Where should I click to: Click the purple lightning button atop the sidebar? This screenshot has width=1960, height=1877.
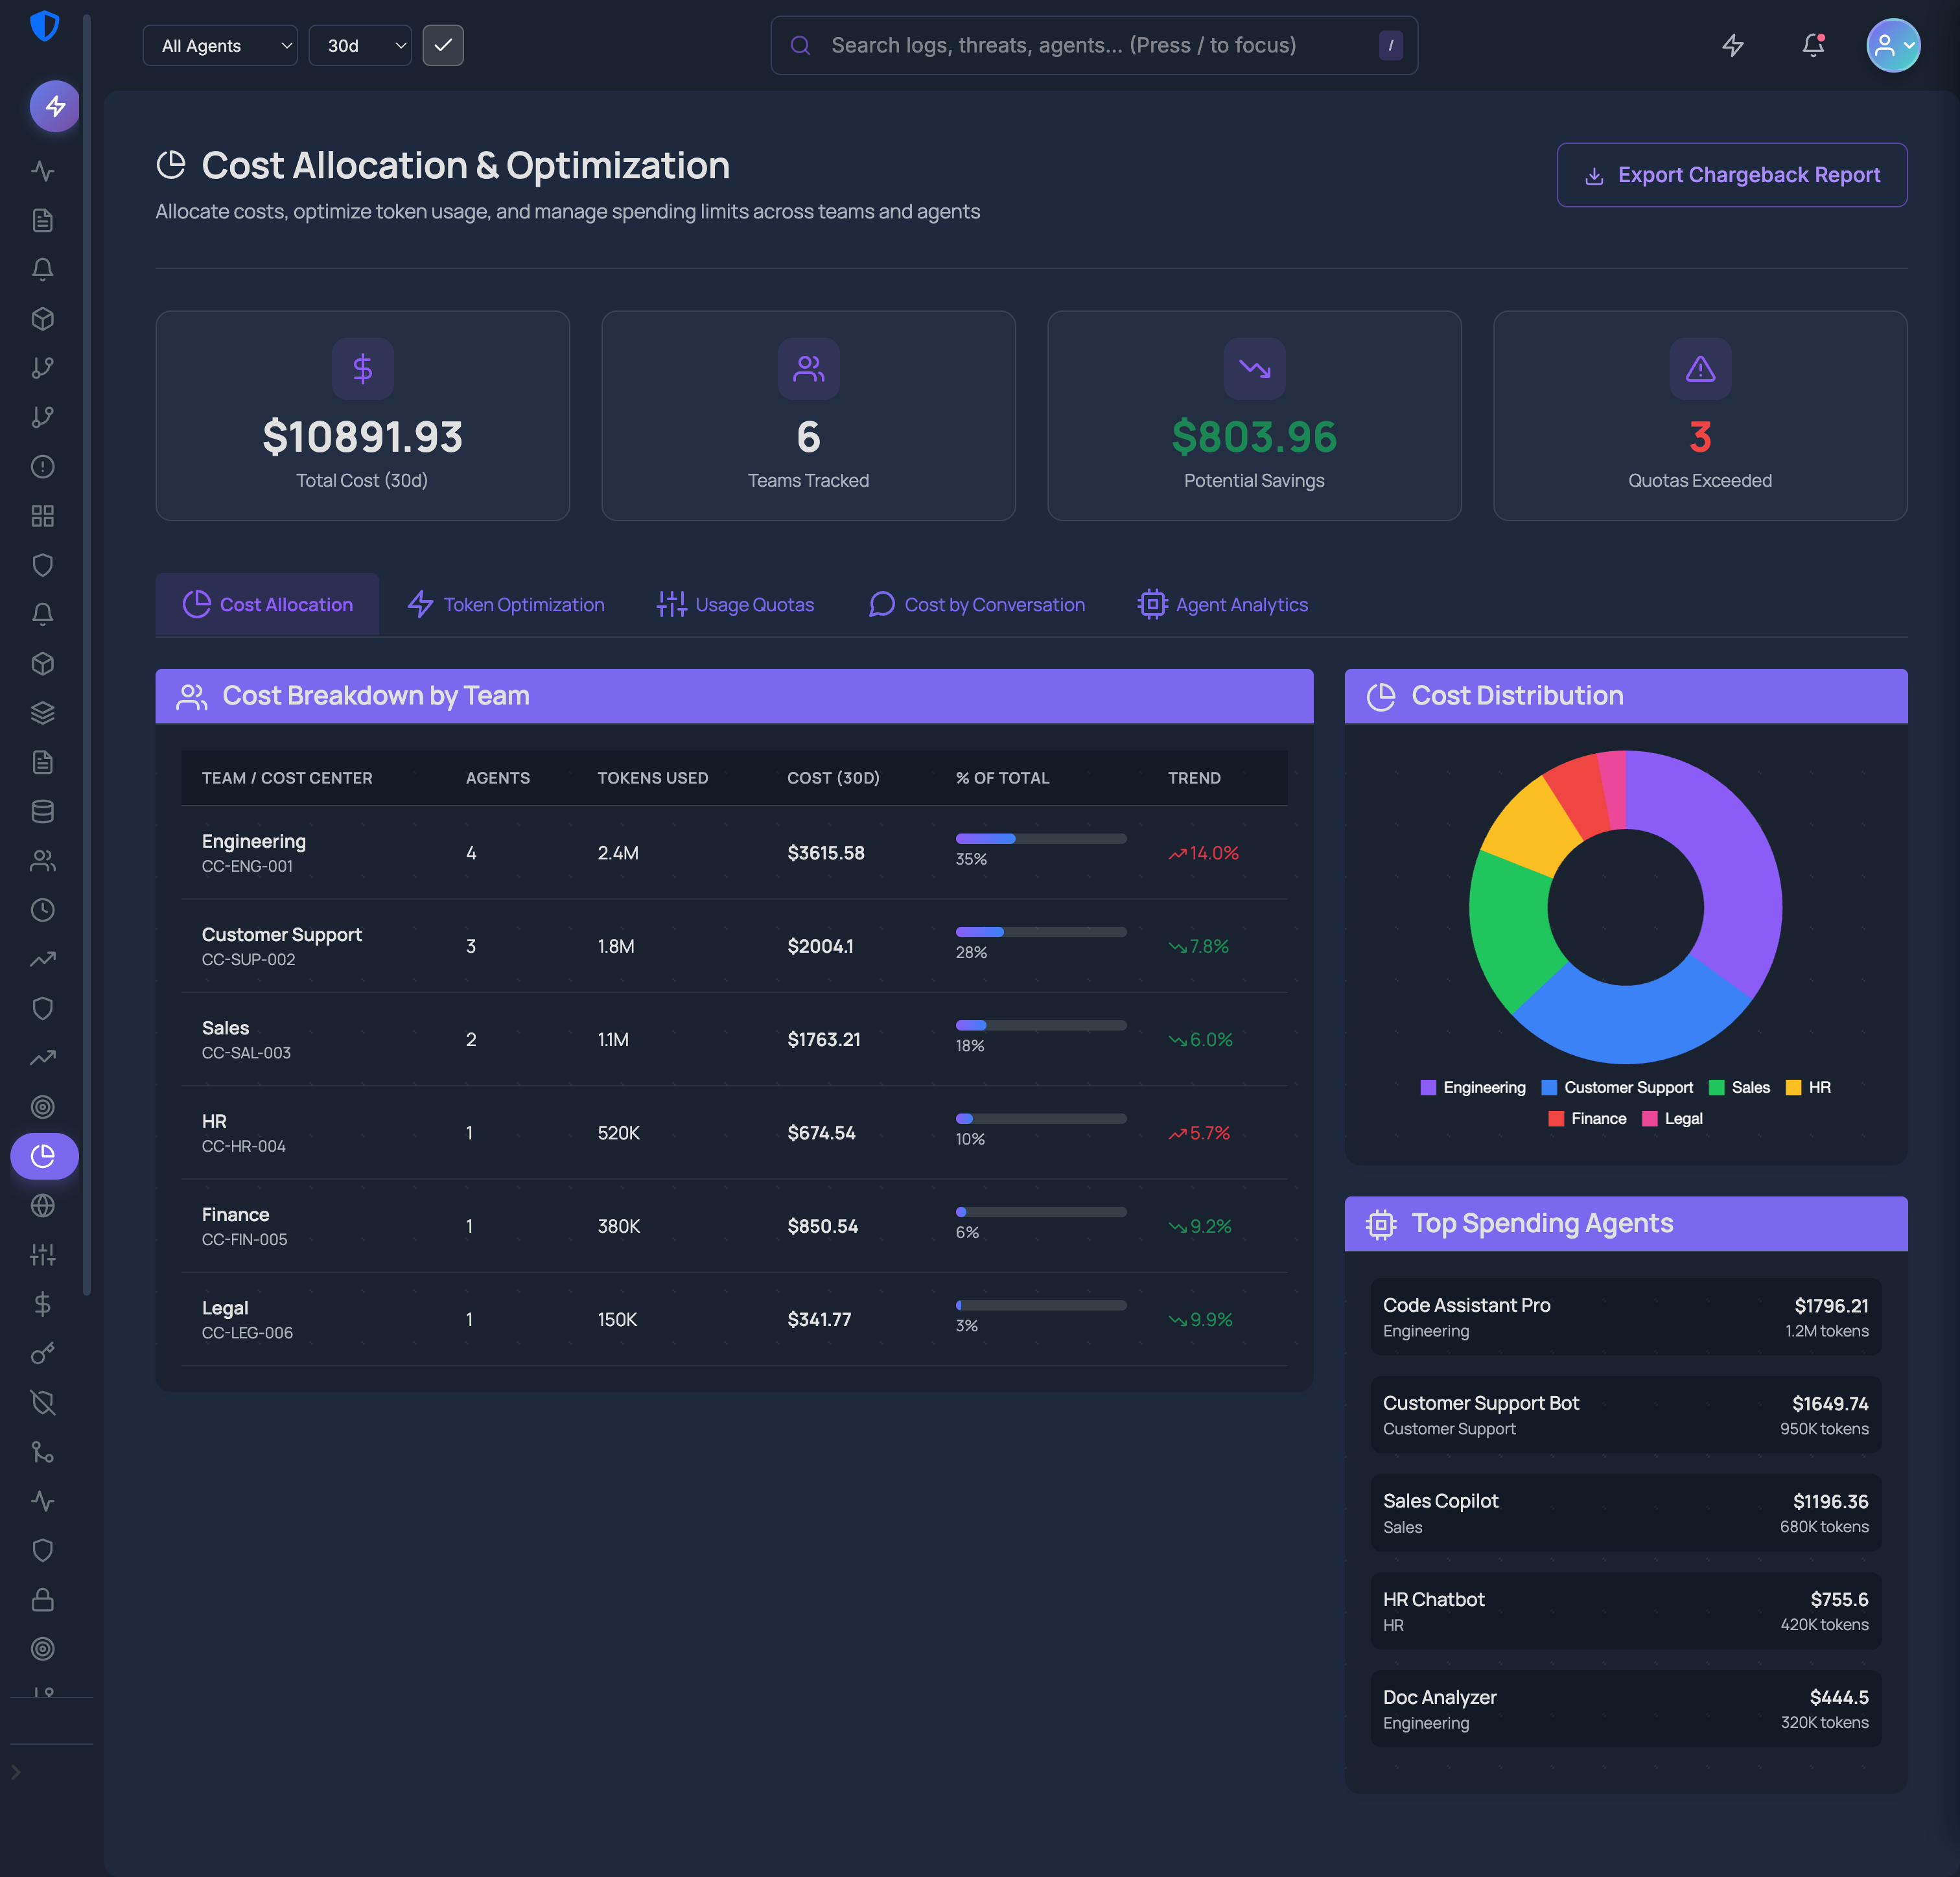[55, 106]
